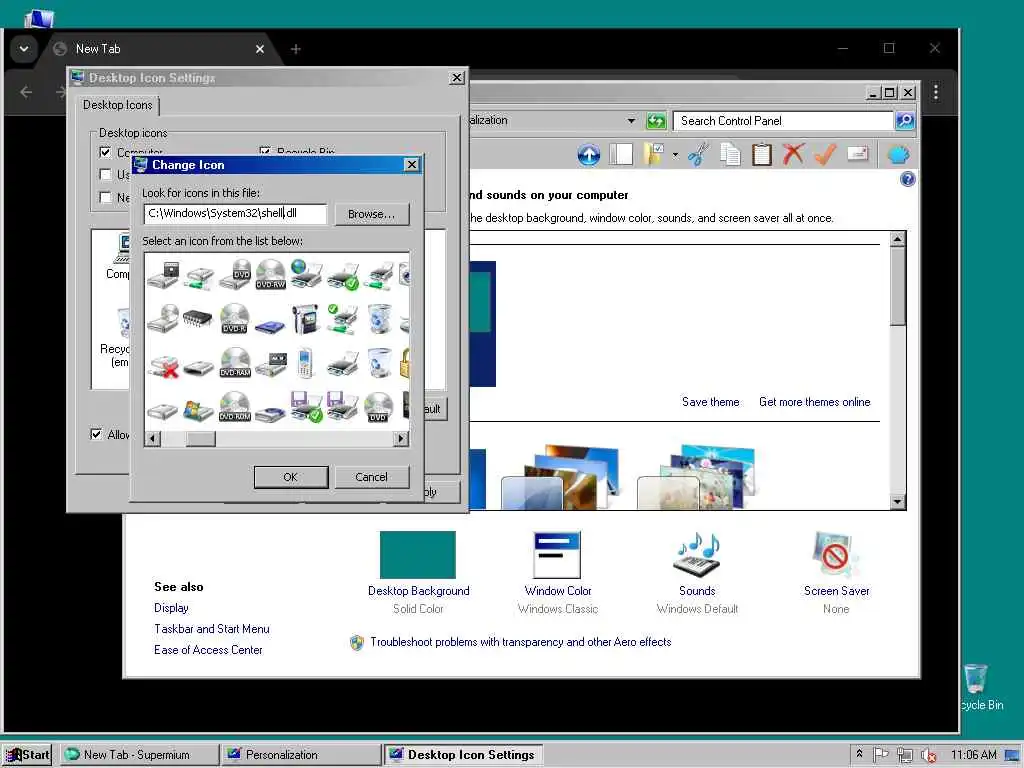Pick the camcorder icon
This screenshot has height=768, width=1024.
point(305,319)
